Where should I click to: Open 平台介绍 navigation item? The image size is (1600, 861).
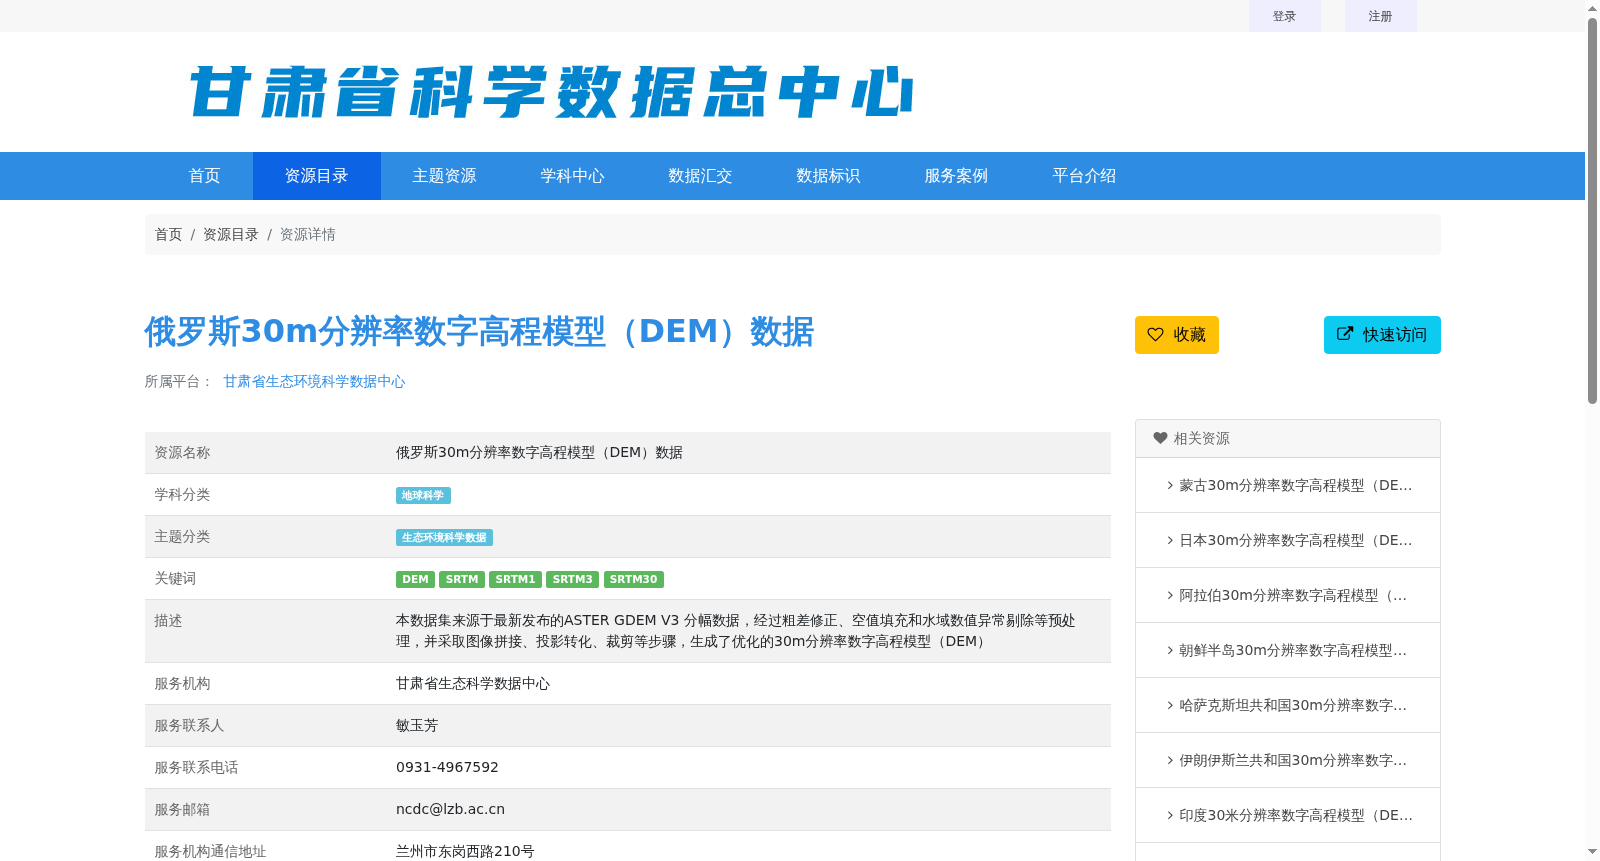click(x=1085, y=176)
